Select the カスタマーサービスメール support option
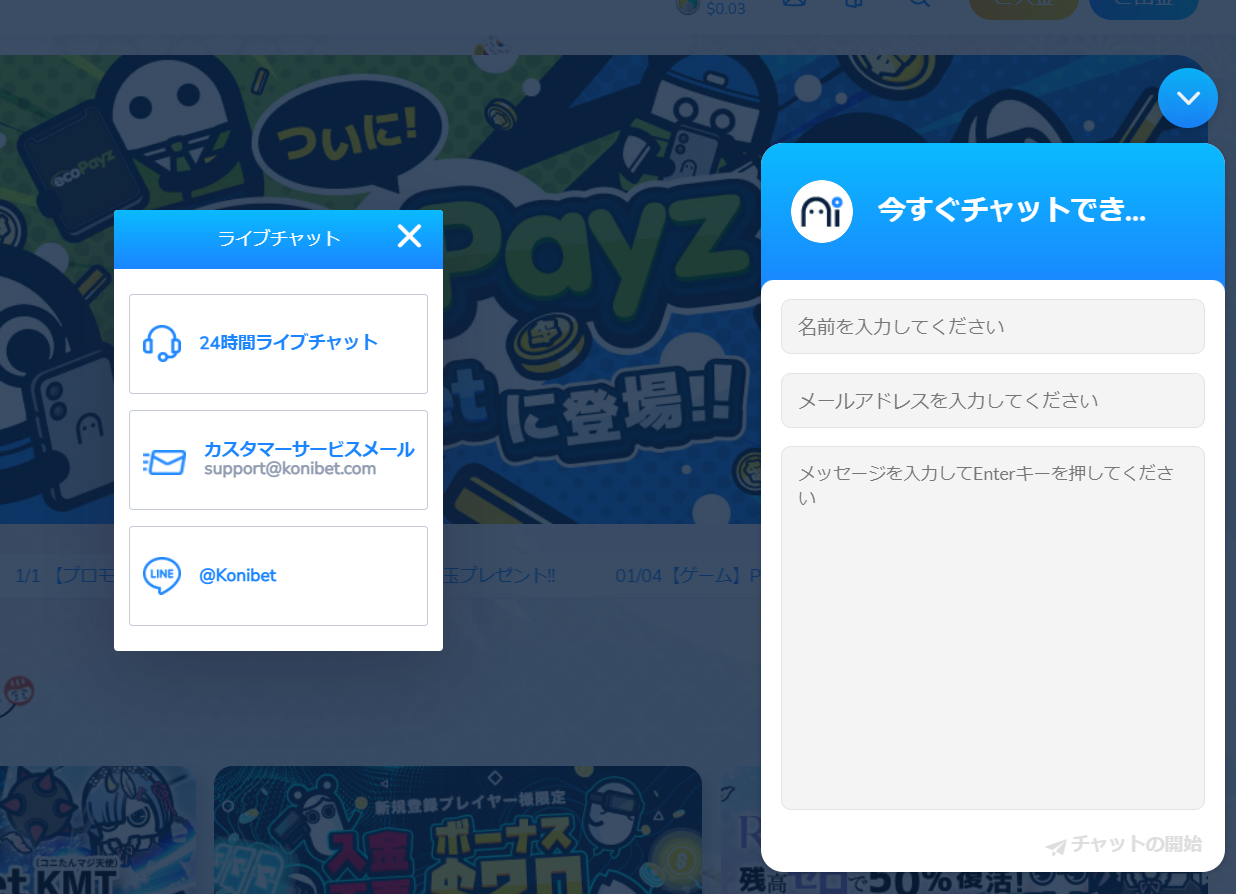 tap(278, 460)
